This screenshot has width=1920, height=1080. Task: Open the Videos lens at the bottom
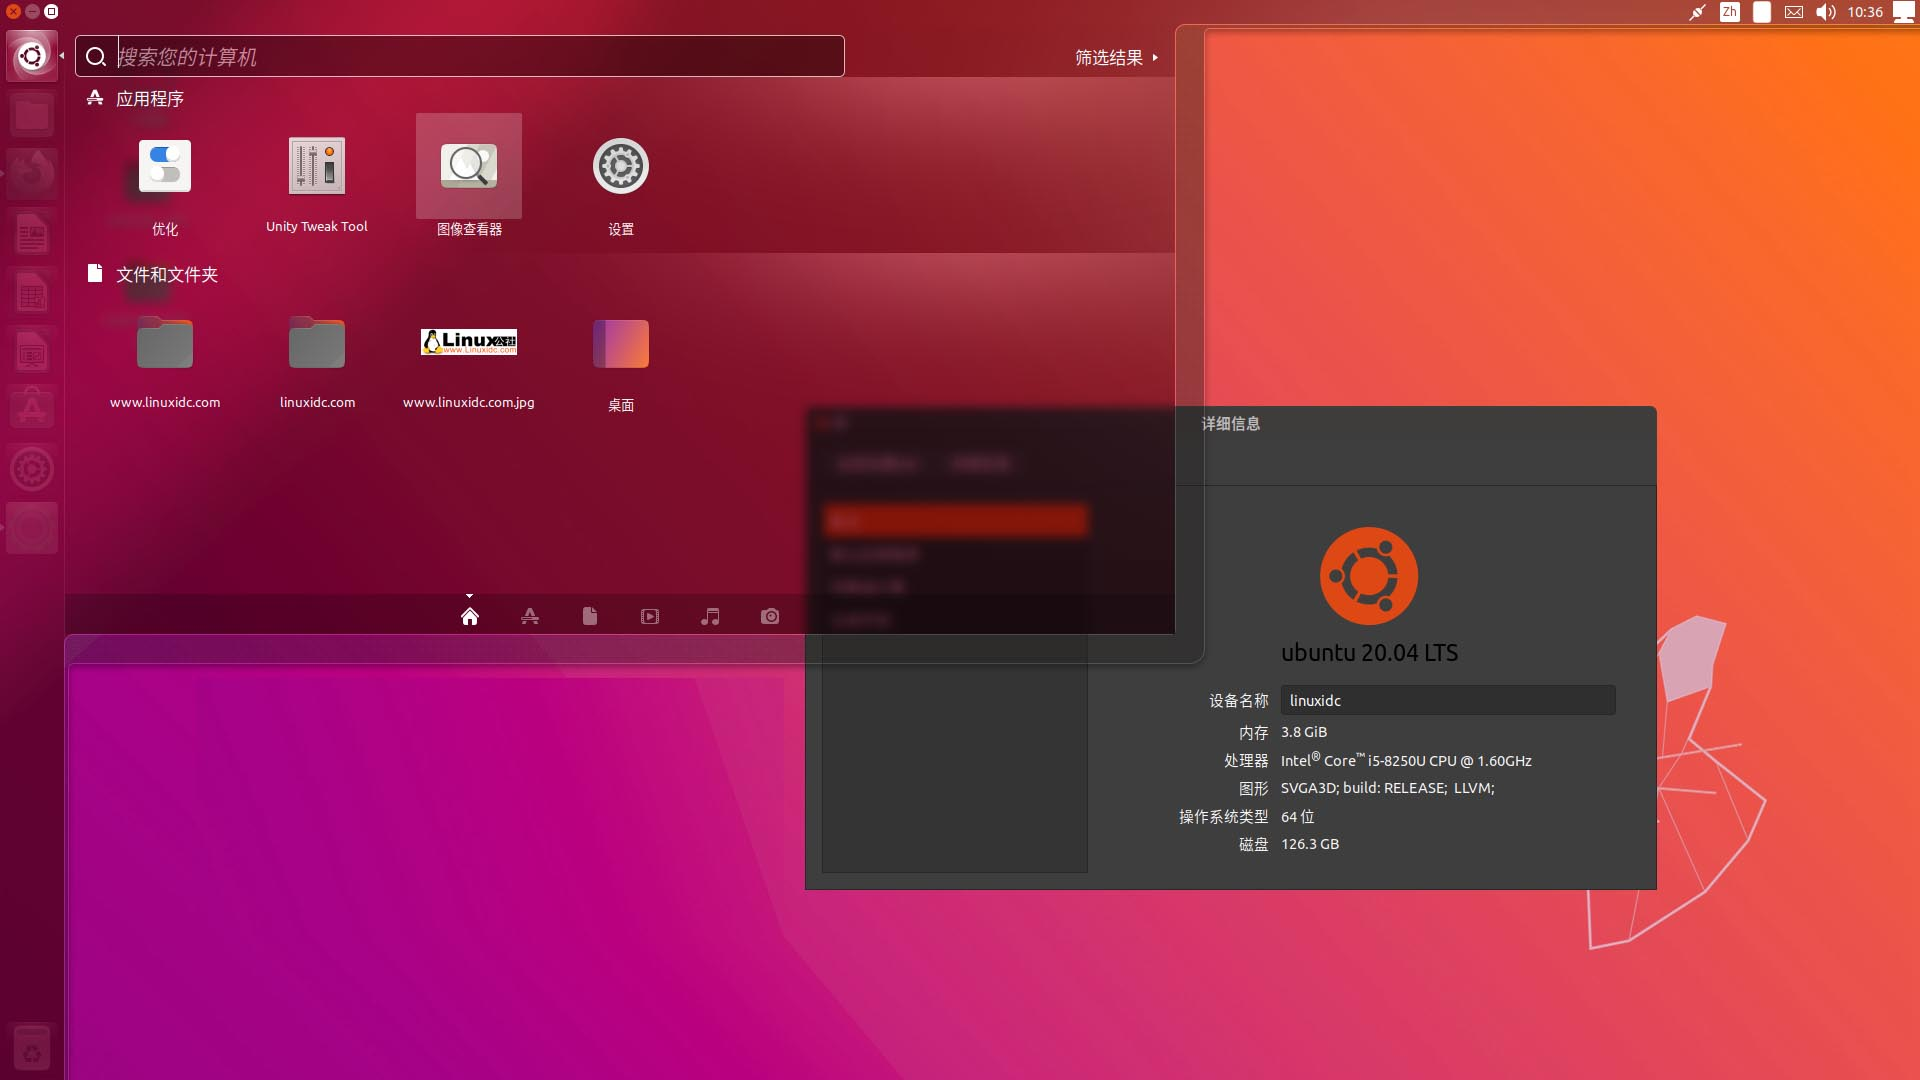pos(650,616)
